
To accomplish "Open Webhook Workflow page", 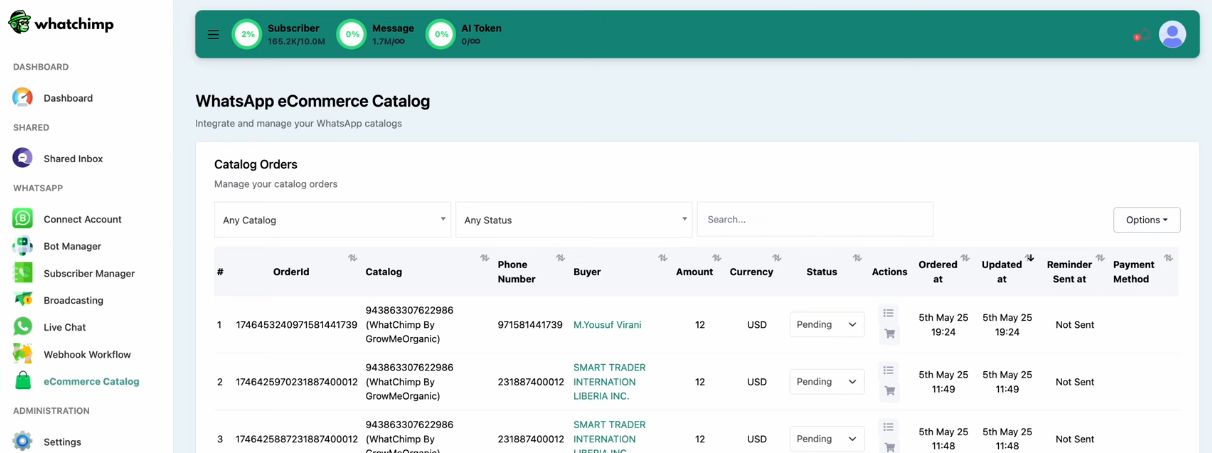I will (87, 354).
